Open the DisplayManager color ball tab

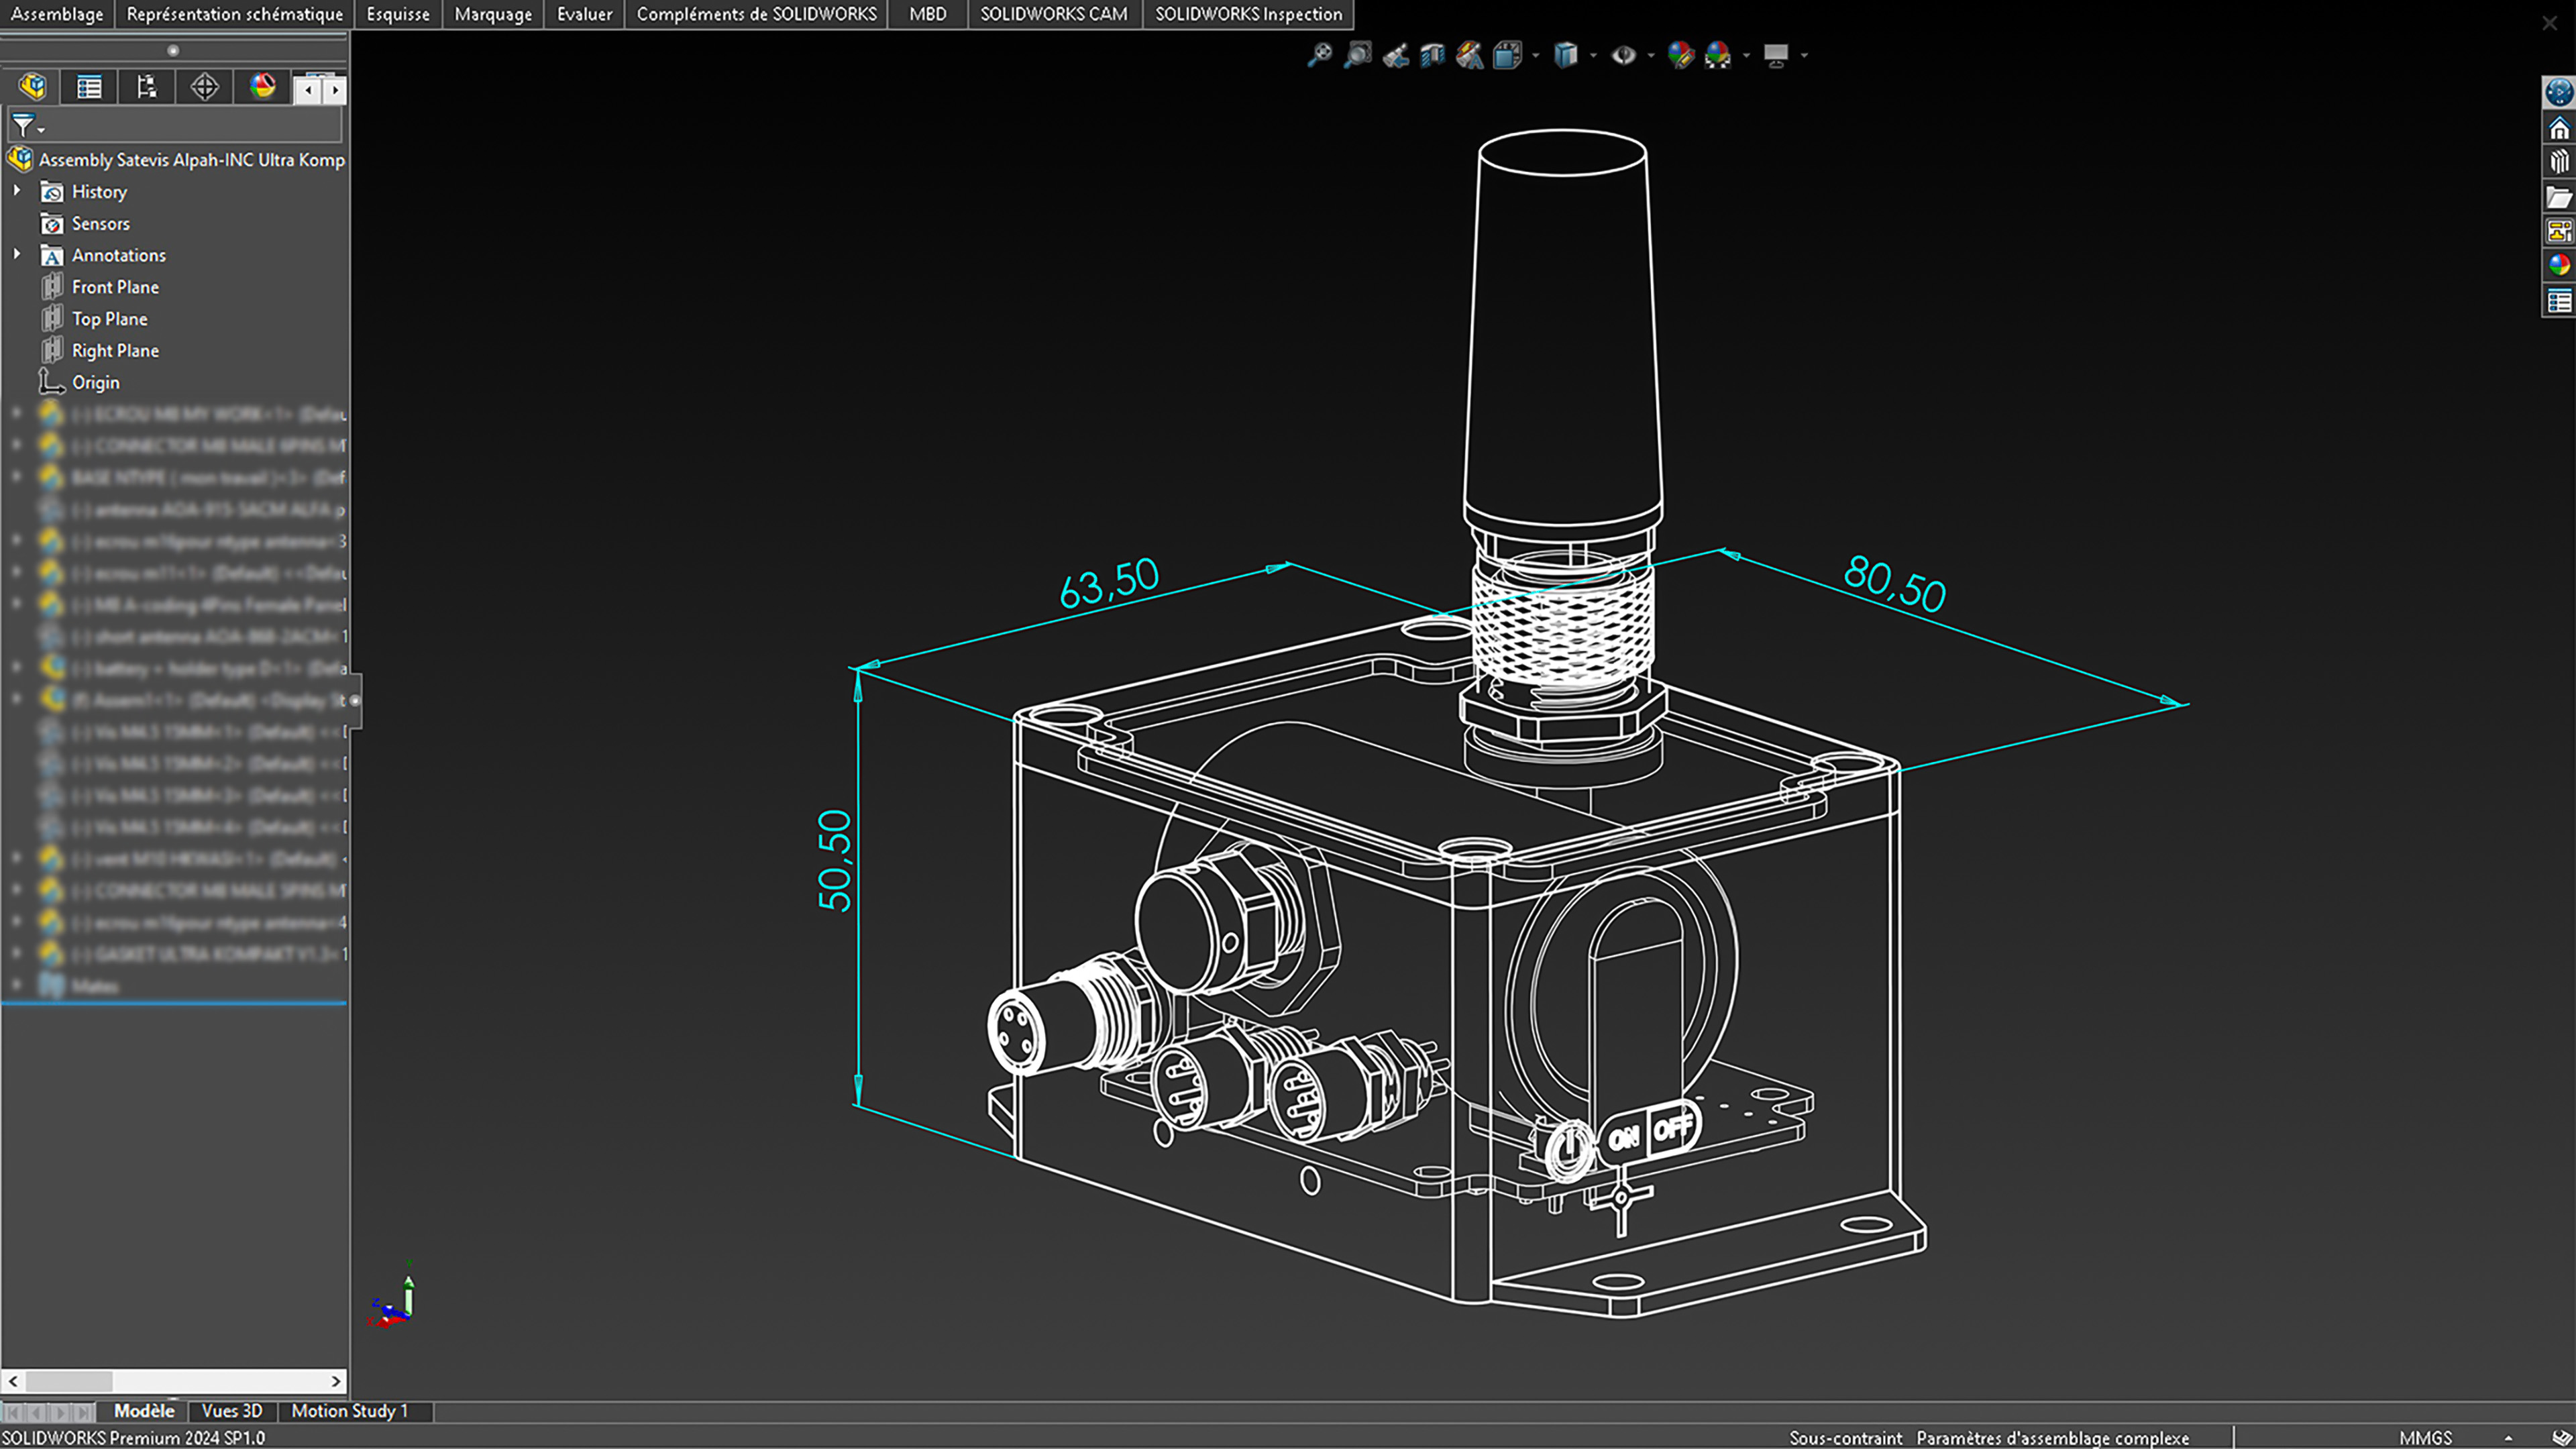[x=263, y=87]
